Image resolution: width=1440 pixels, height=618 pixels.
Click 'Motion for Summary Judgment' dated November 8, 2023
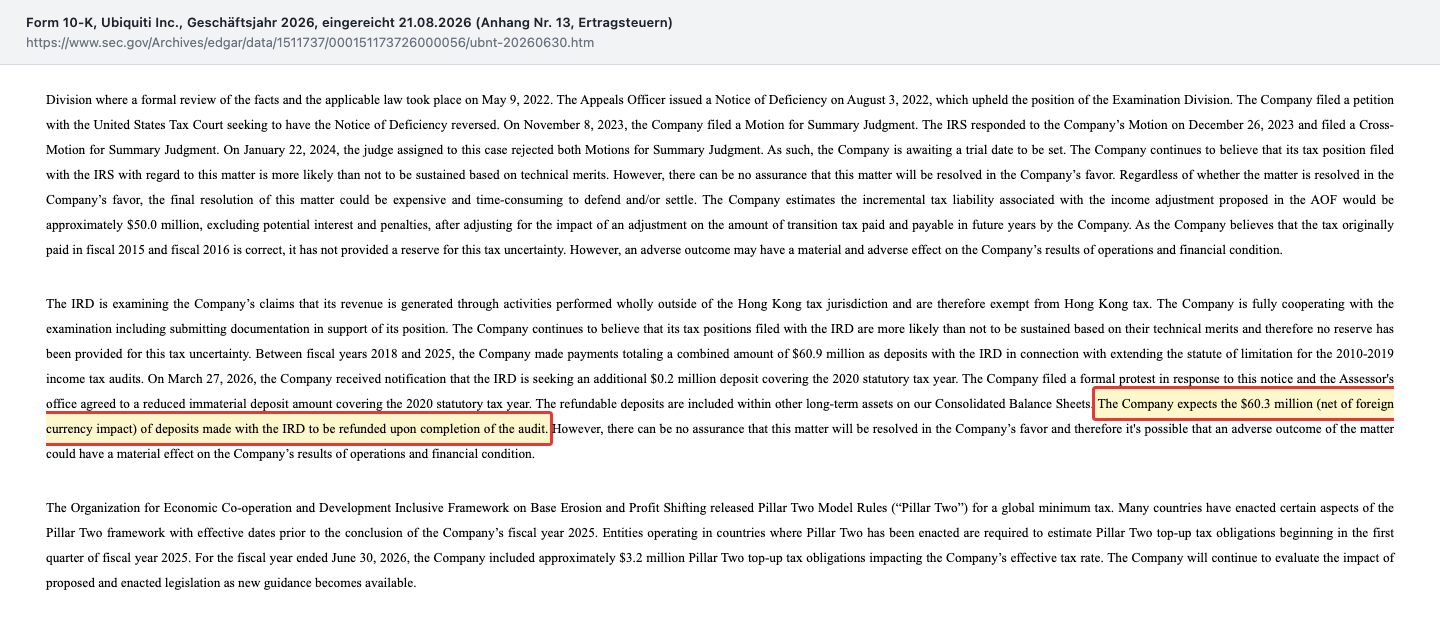coord(830,125)
